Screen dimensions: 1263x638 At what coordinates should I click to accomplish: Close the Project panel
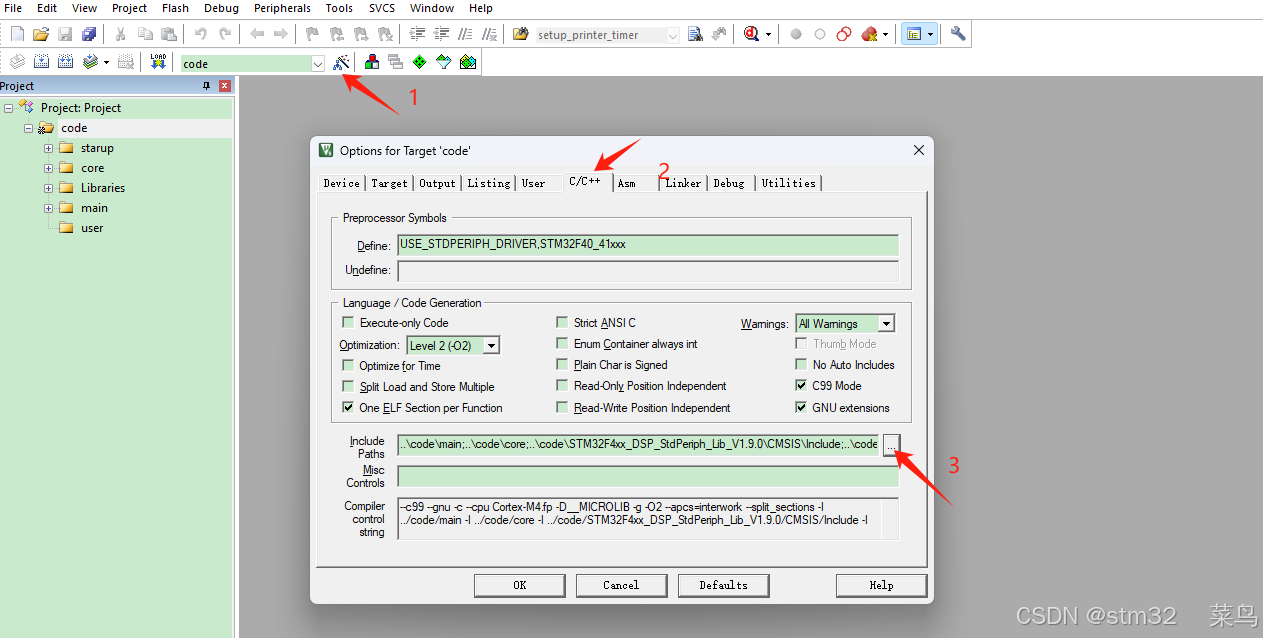coord(225,86)
